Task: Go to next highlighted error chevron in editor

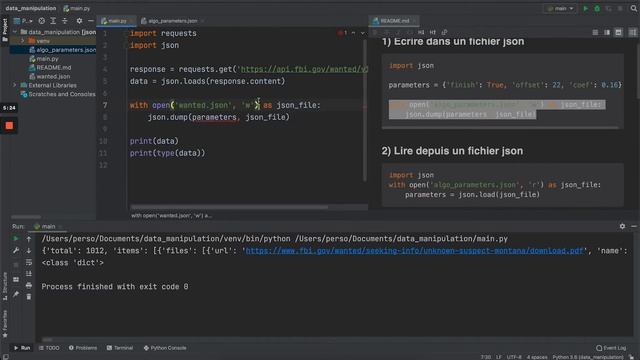Action: click(x=362, y=33)
